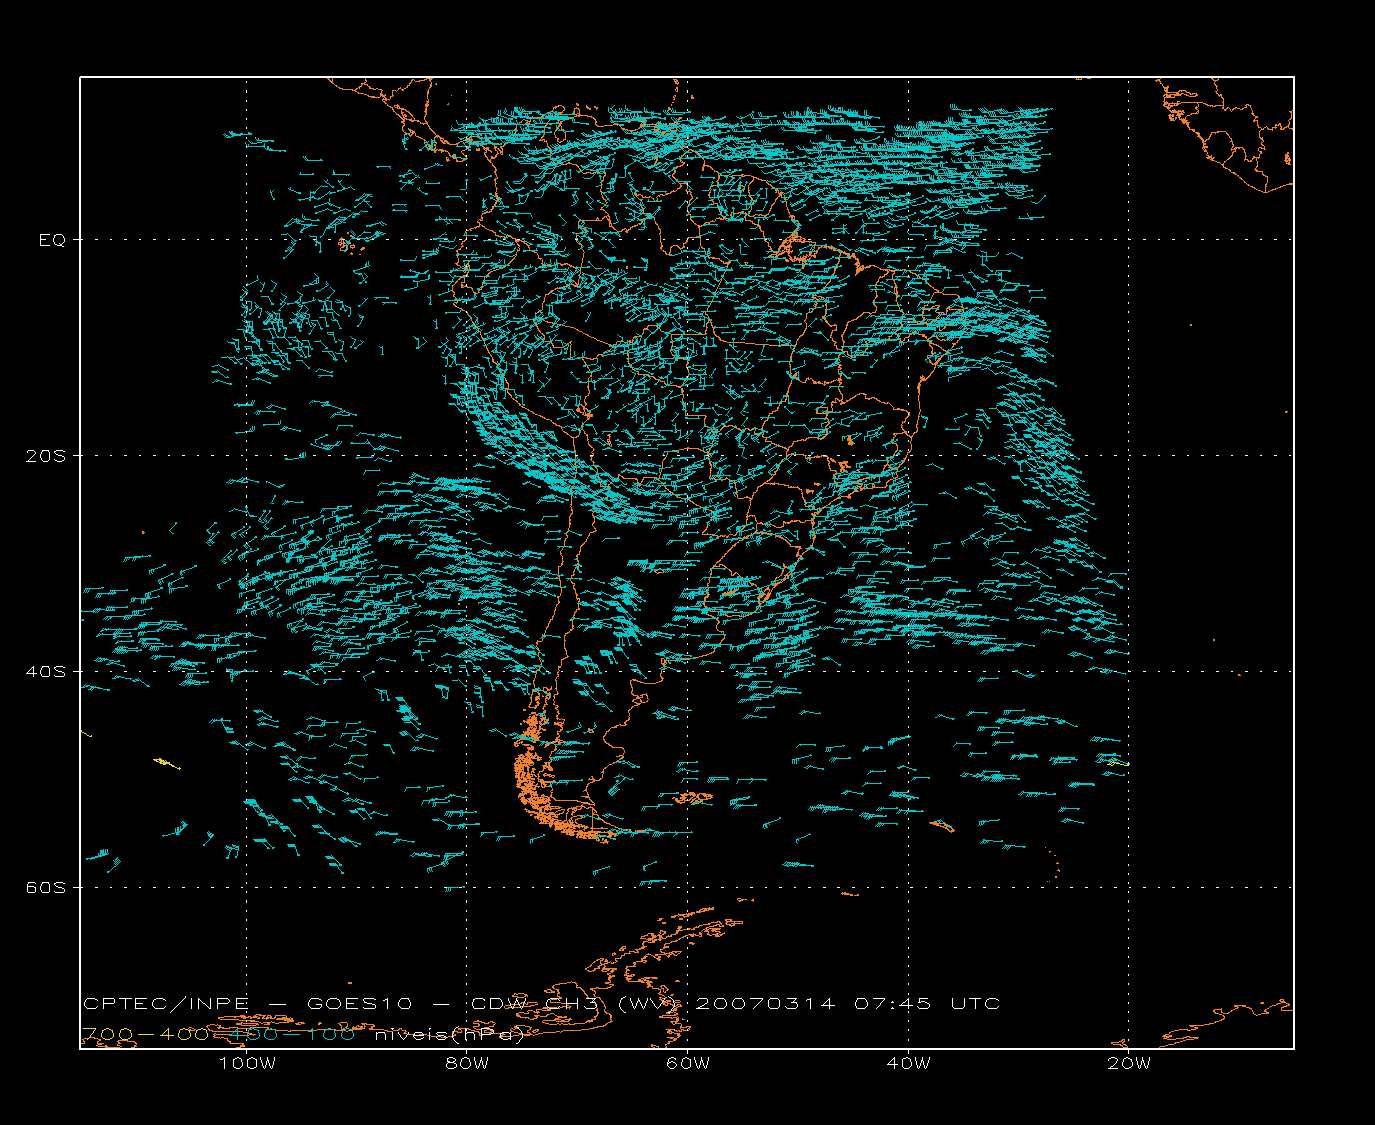Click the niveis(hPa) legend label
This screenshot has height=1125, width=1375.
click(450, 1035)
